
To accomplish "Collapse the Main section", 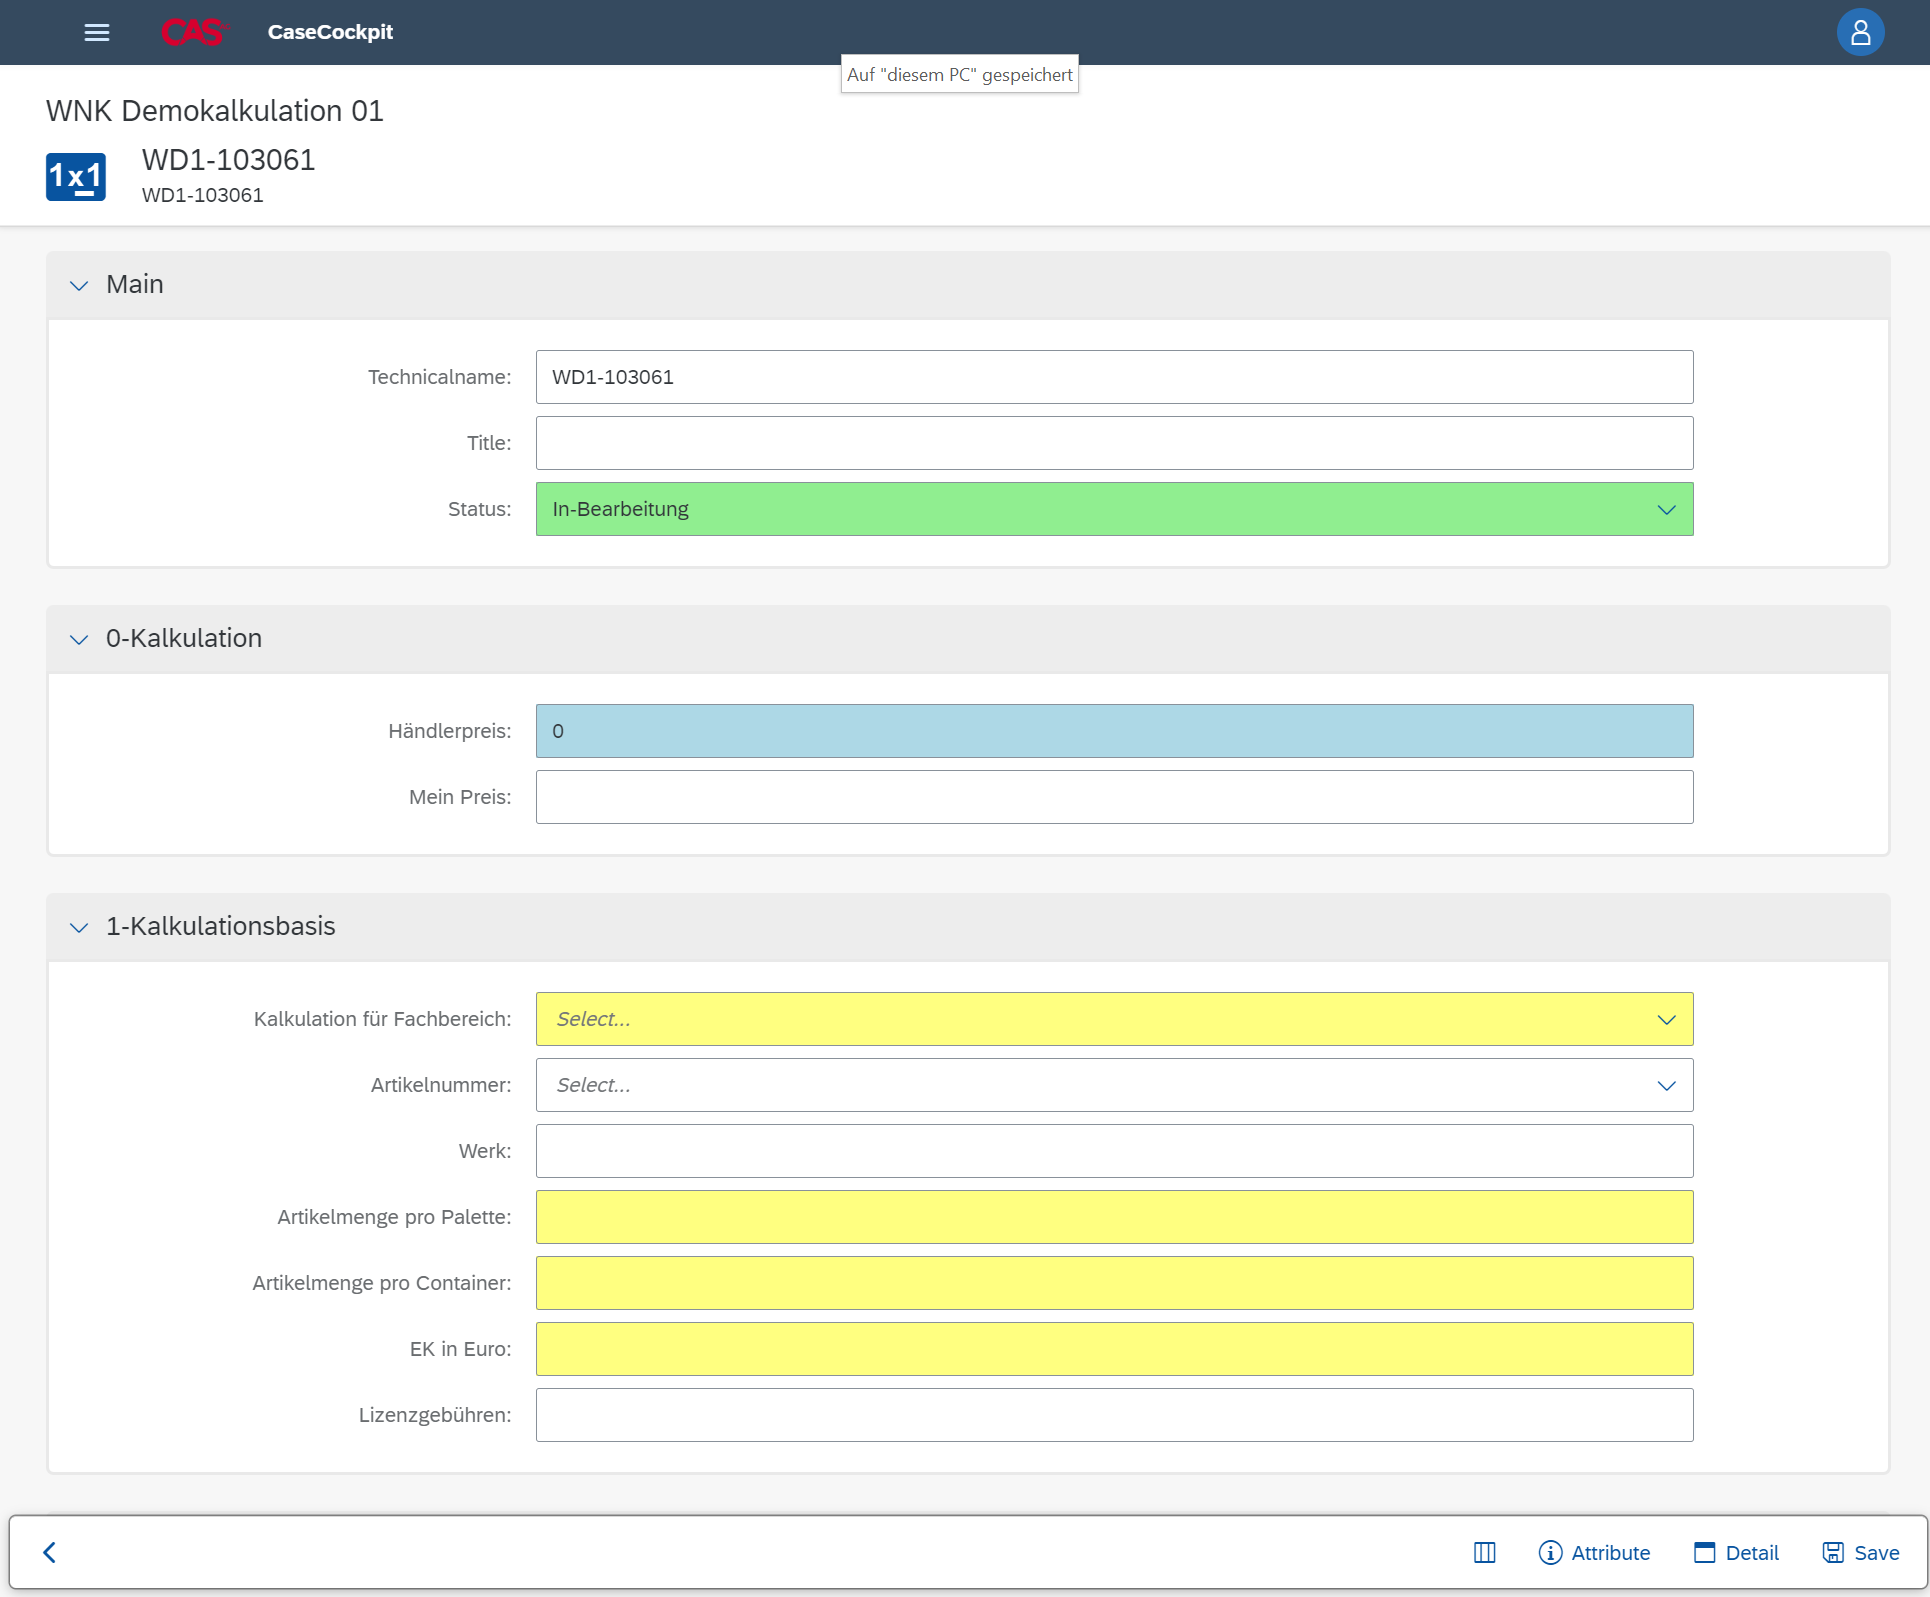I will [x=79, y=285].
